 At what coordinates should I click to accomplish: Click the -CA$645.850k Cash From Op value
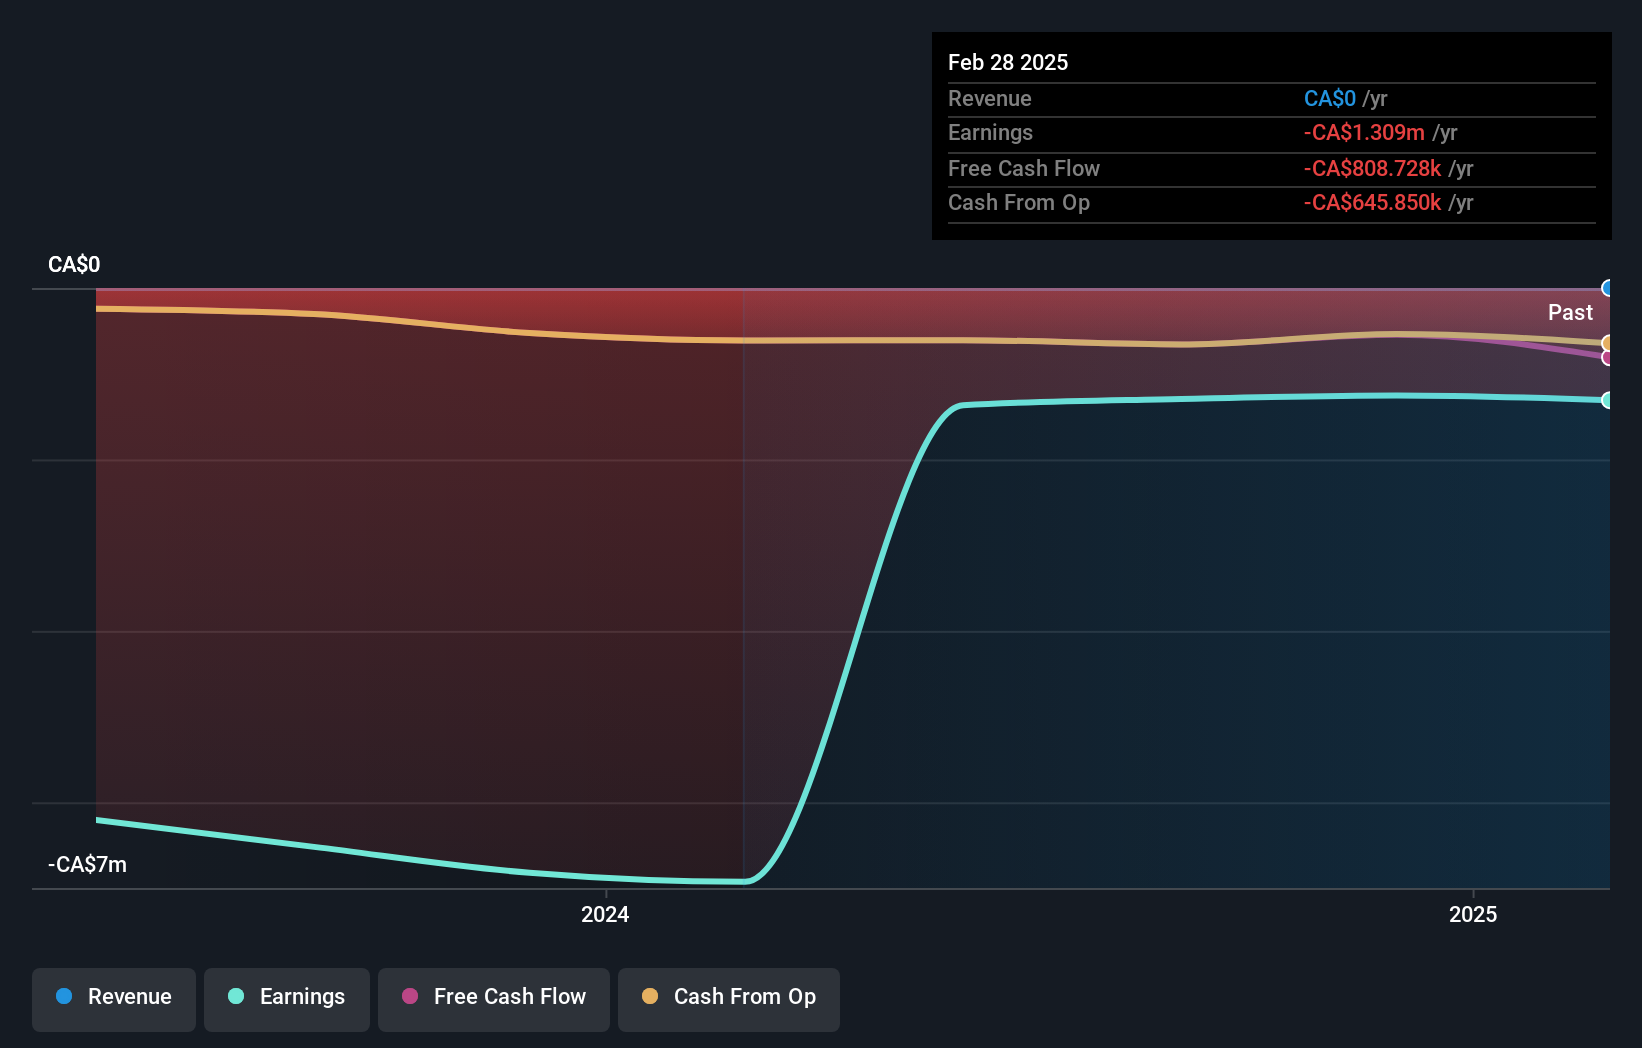pyautogui.click(x=1372, y=202)
